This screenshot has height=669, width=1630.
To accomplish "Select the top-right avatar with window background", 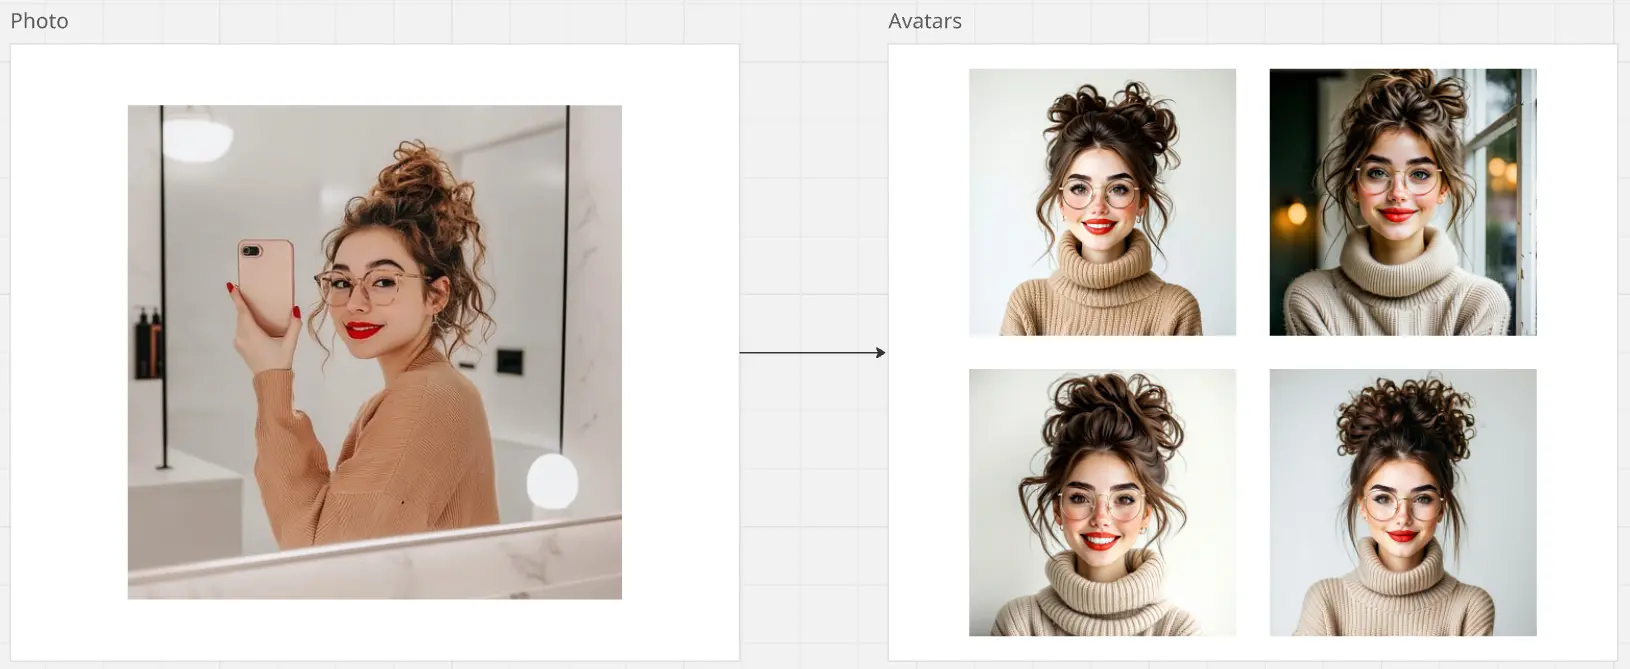I will pyautogui.click(x=1402, y=202).
